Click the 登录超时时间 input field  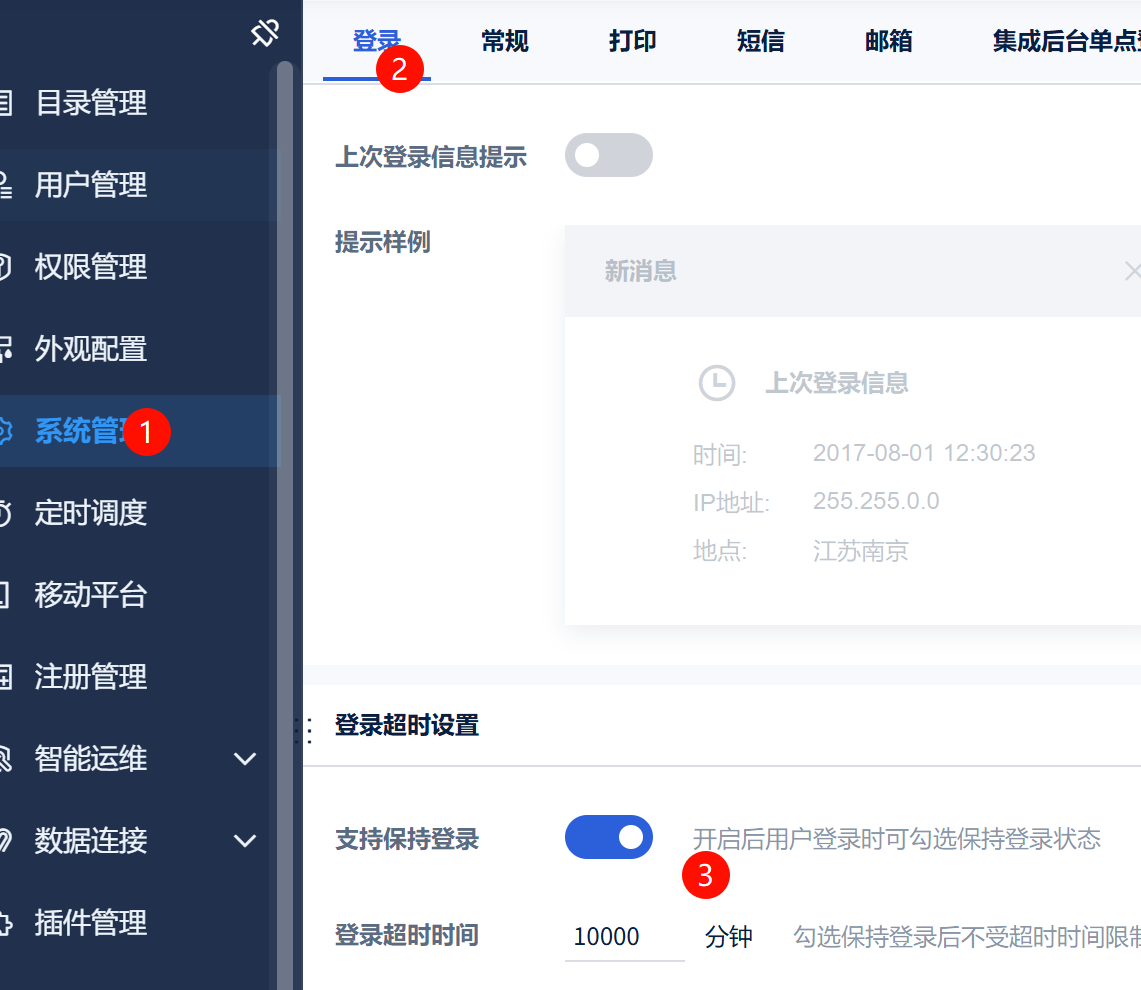pyautogui.click(x=624, y=937)
